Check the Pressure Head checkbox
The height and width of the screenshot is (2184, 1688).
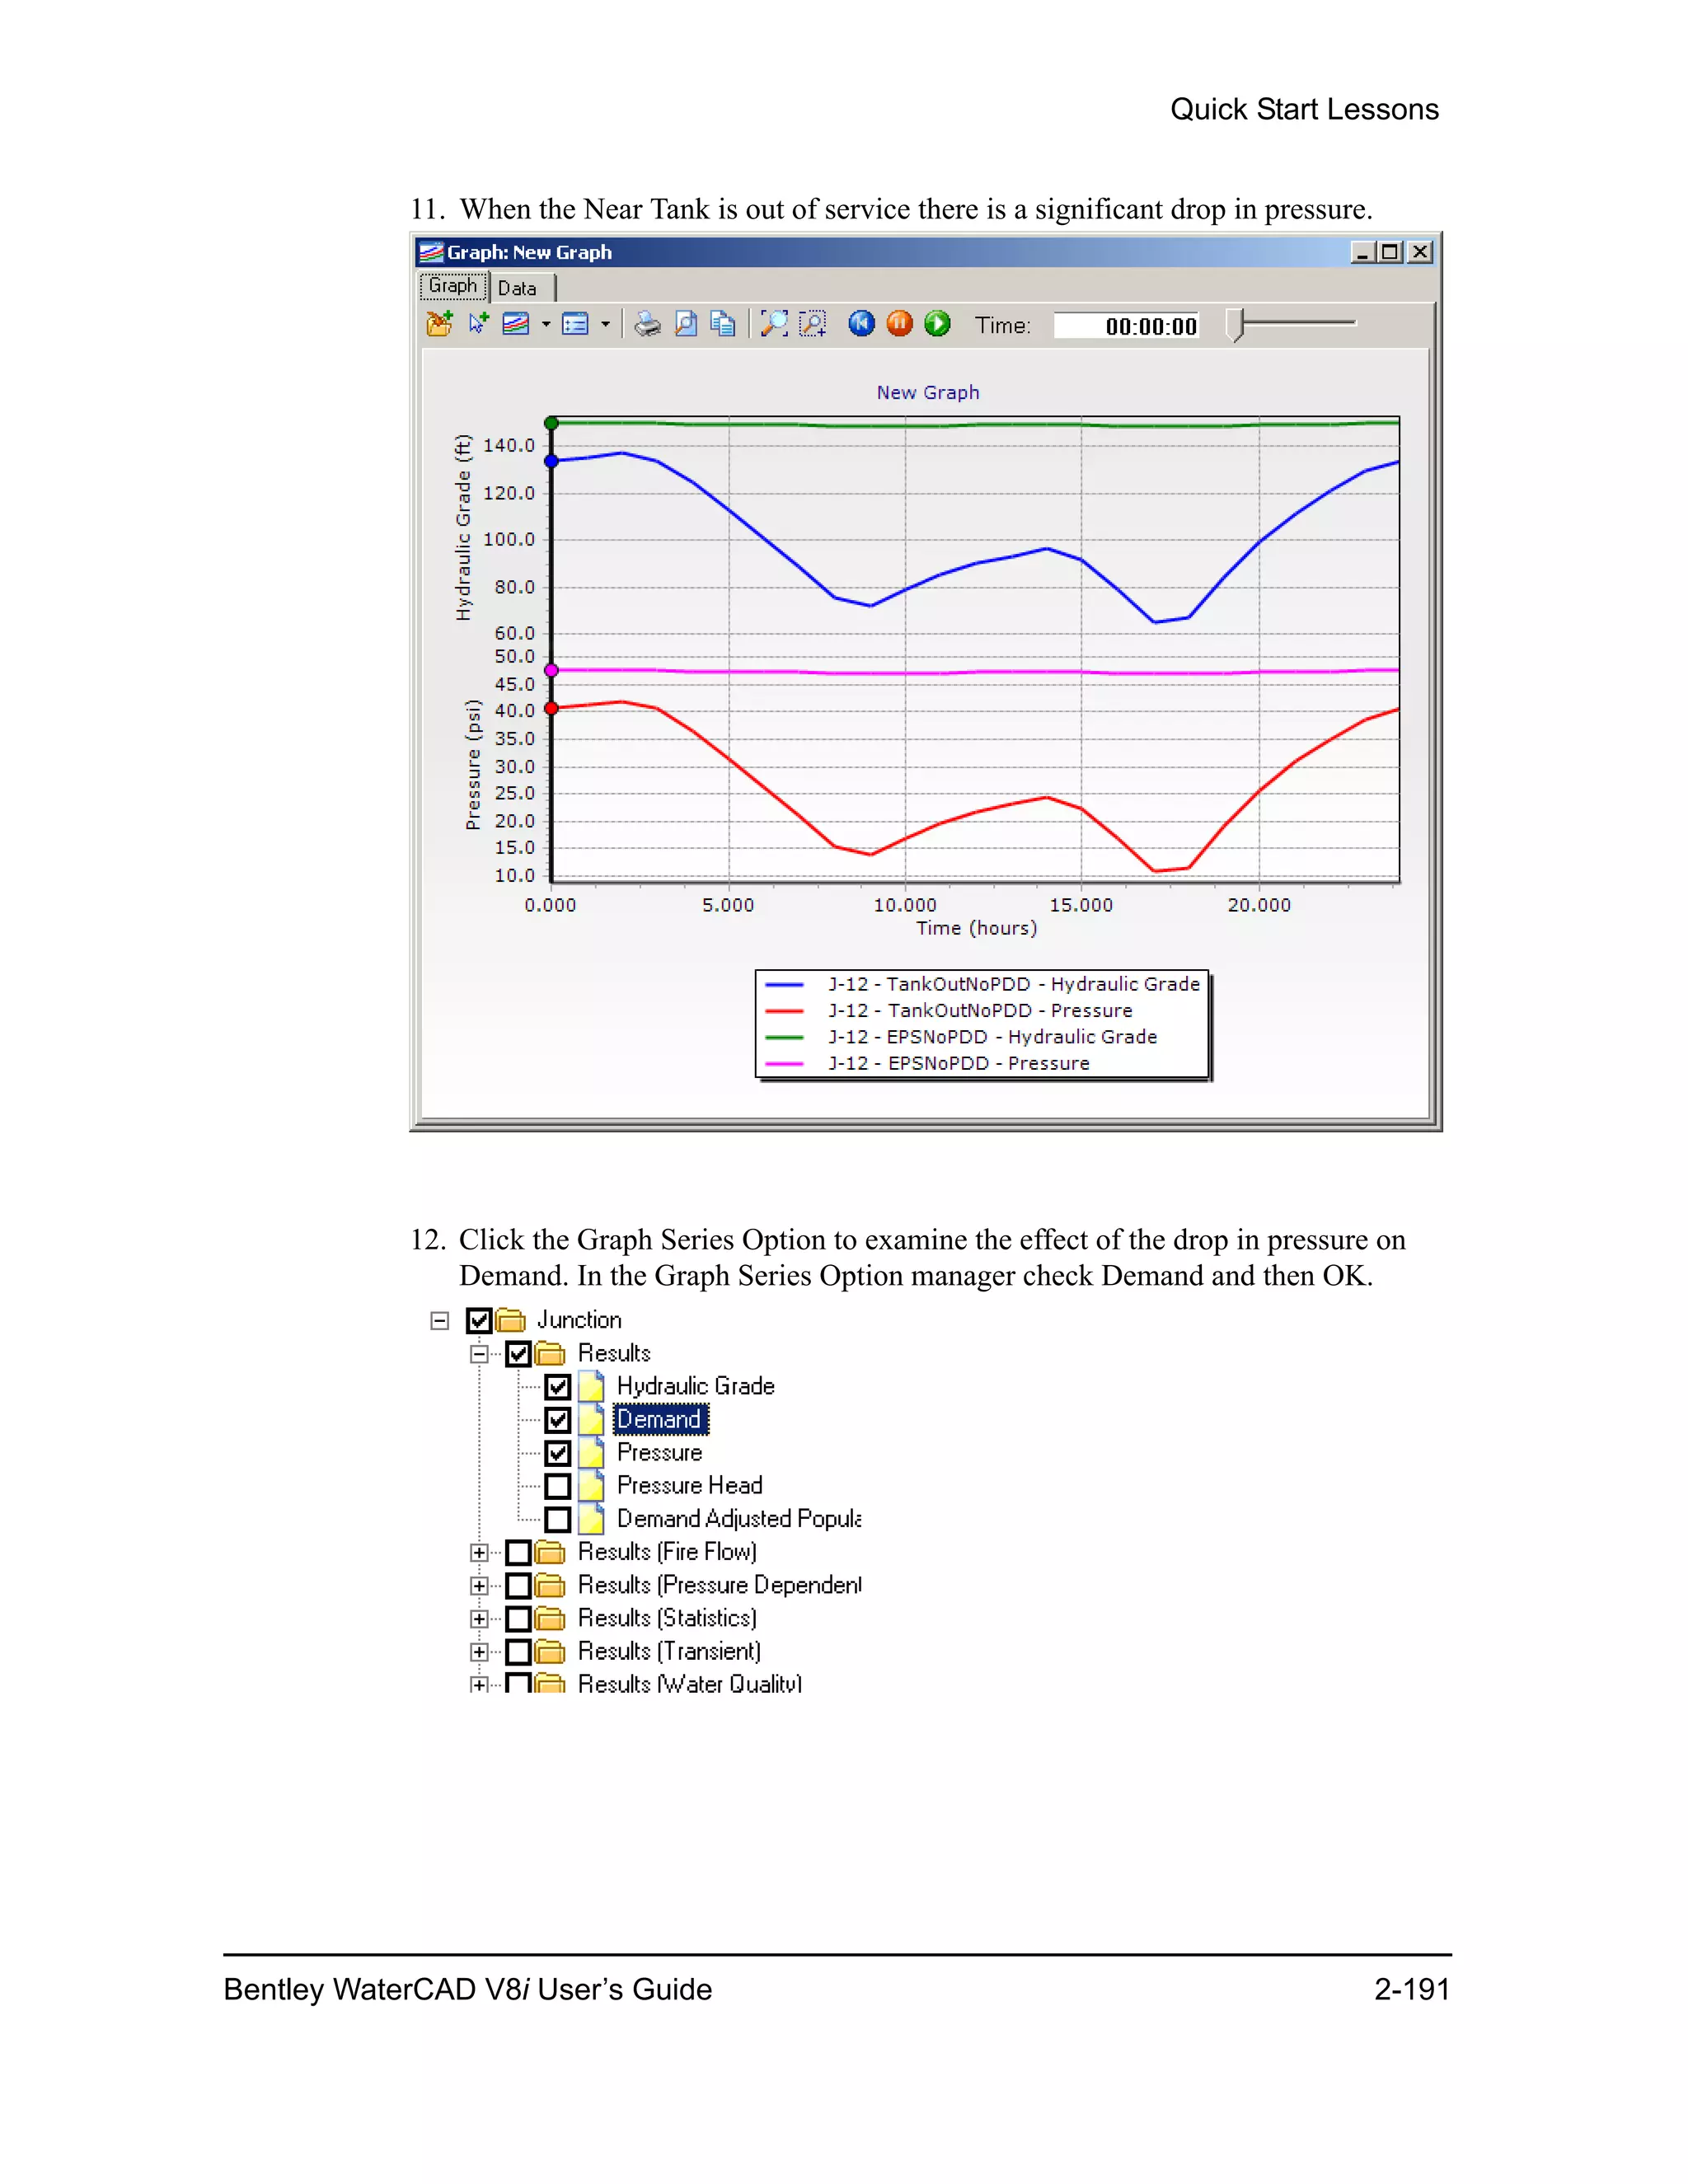coord(558,1487)
